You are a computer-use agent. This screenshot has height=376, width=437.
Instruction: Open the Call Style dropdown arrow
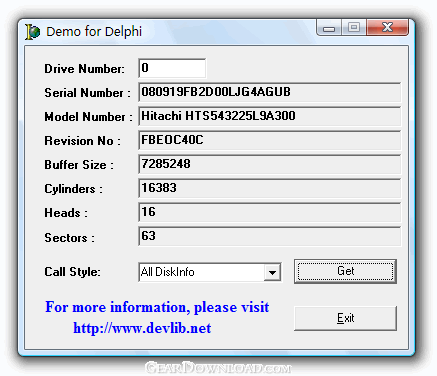coord(272,272)
